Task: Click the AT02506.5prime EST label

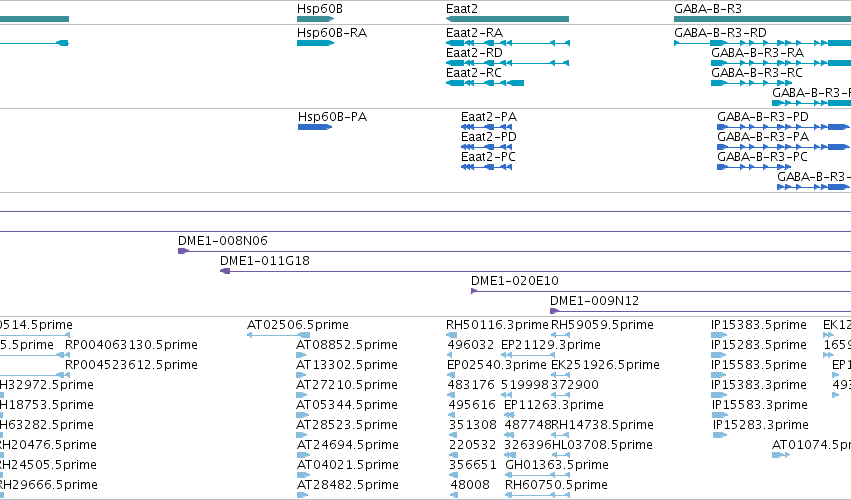Action: click(298, 325)
